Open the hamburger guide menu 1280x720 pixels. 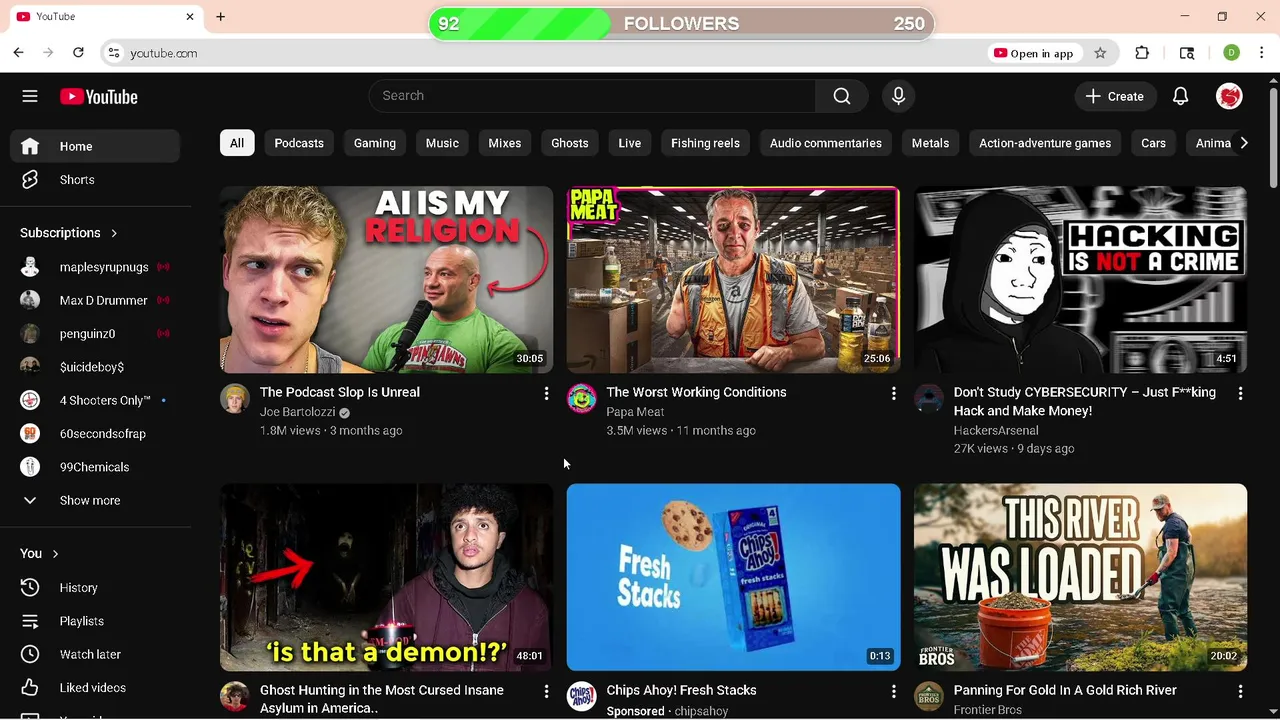coord(30,96)
